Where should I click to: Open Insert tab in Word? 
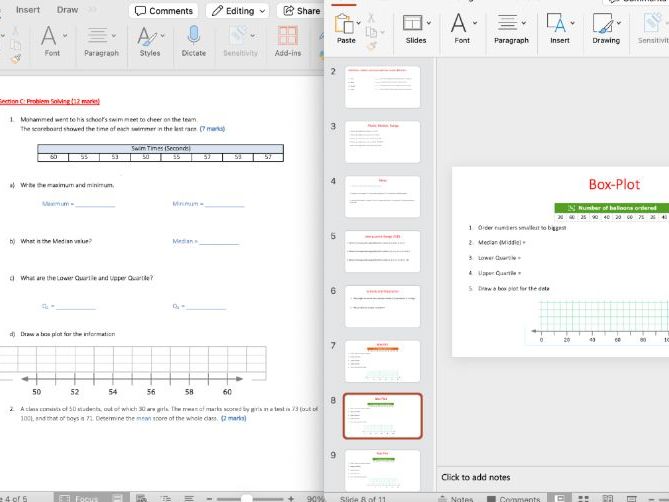[x=28, y=10]
